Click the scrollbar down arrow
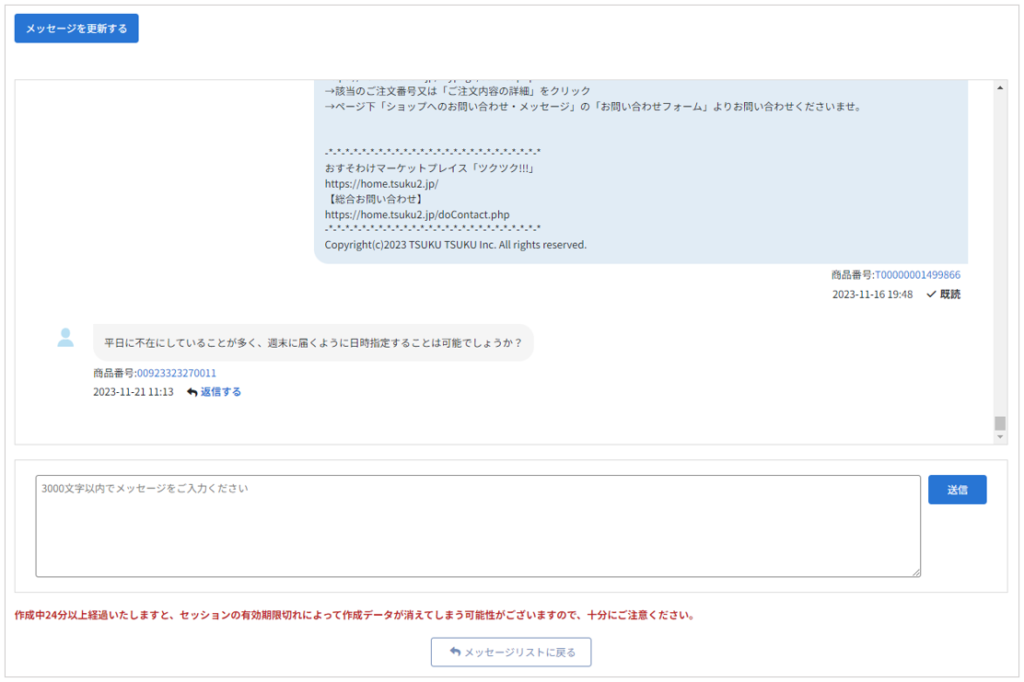This screenshot has width=1024, height=682. click(x=1000, y=437)
